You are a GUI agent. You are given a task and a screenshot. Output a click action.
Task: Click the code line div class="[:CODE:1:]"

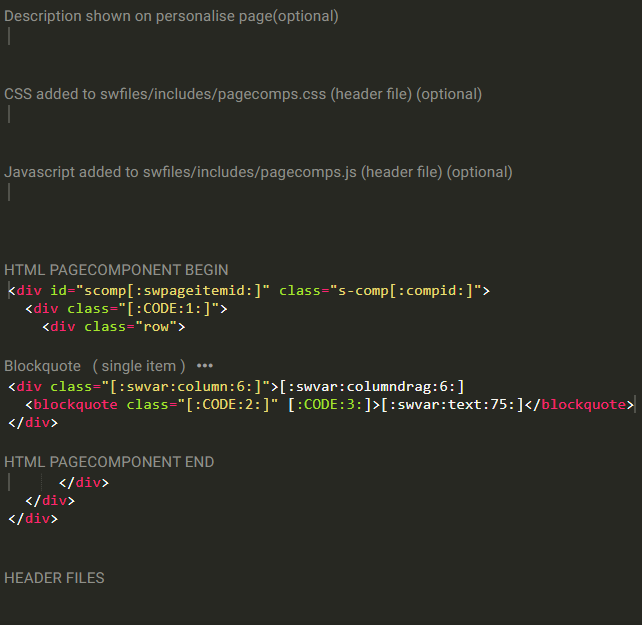click(x=126, y=309)
